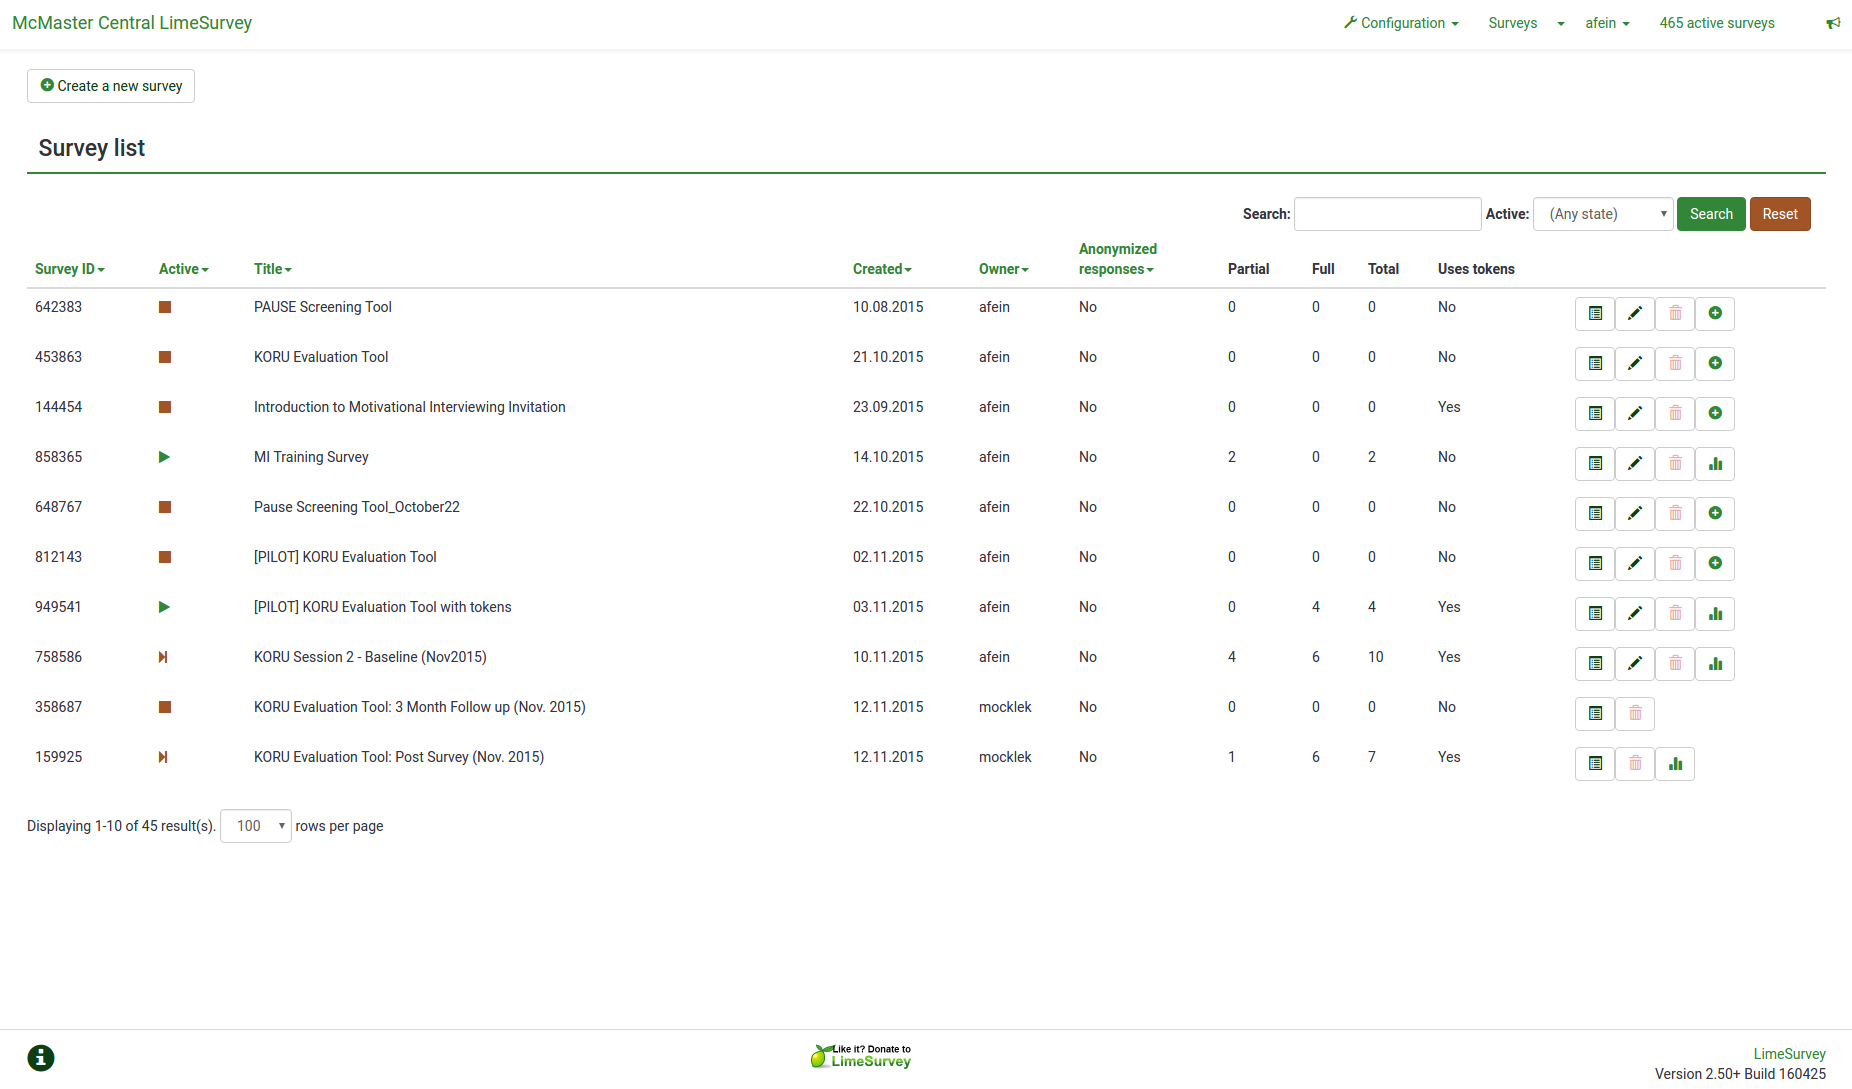Click the info icon in bottom-left corner
This screenshot has height=1089, width=1852.
[x=41, y=1058]
